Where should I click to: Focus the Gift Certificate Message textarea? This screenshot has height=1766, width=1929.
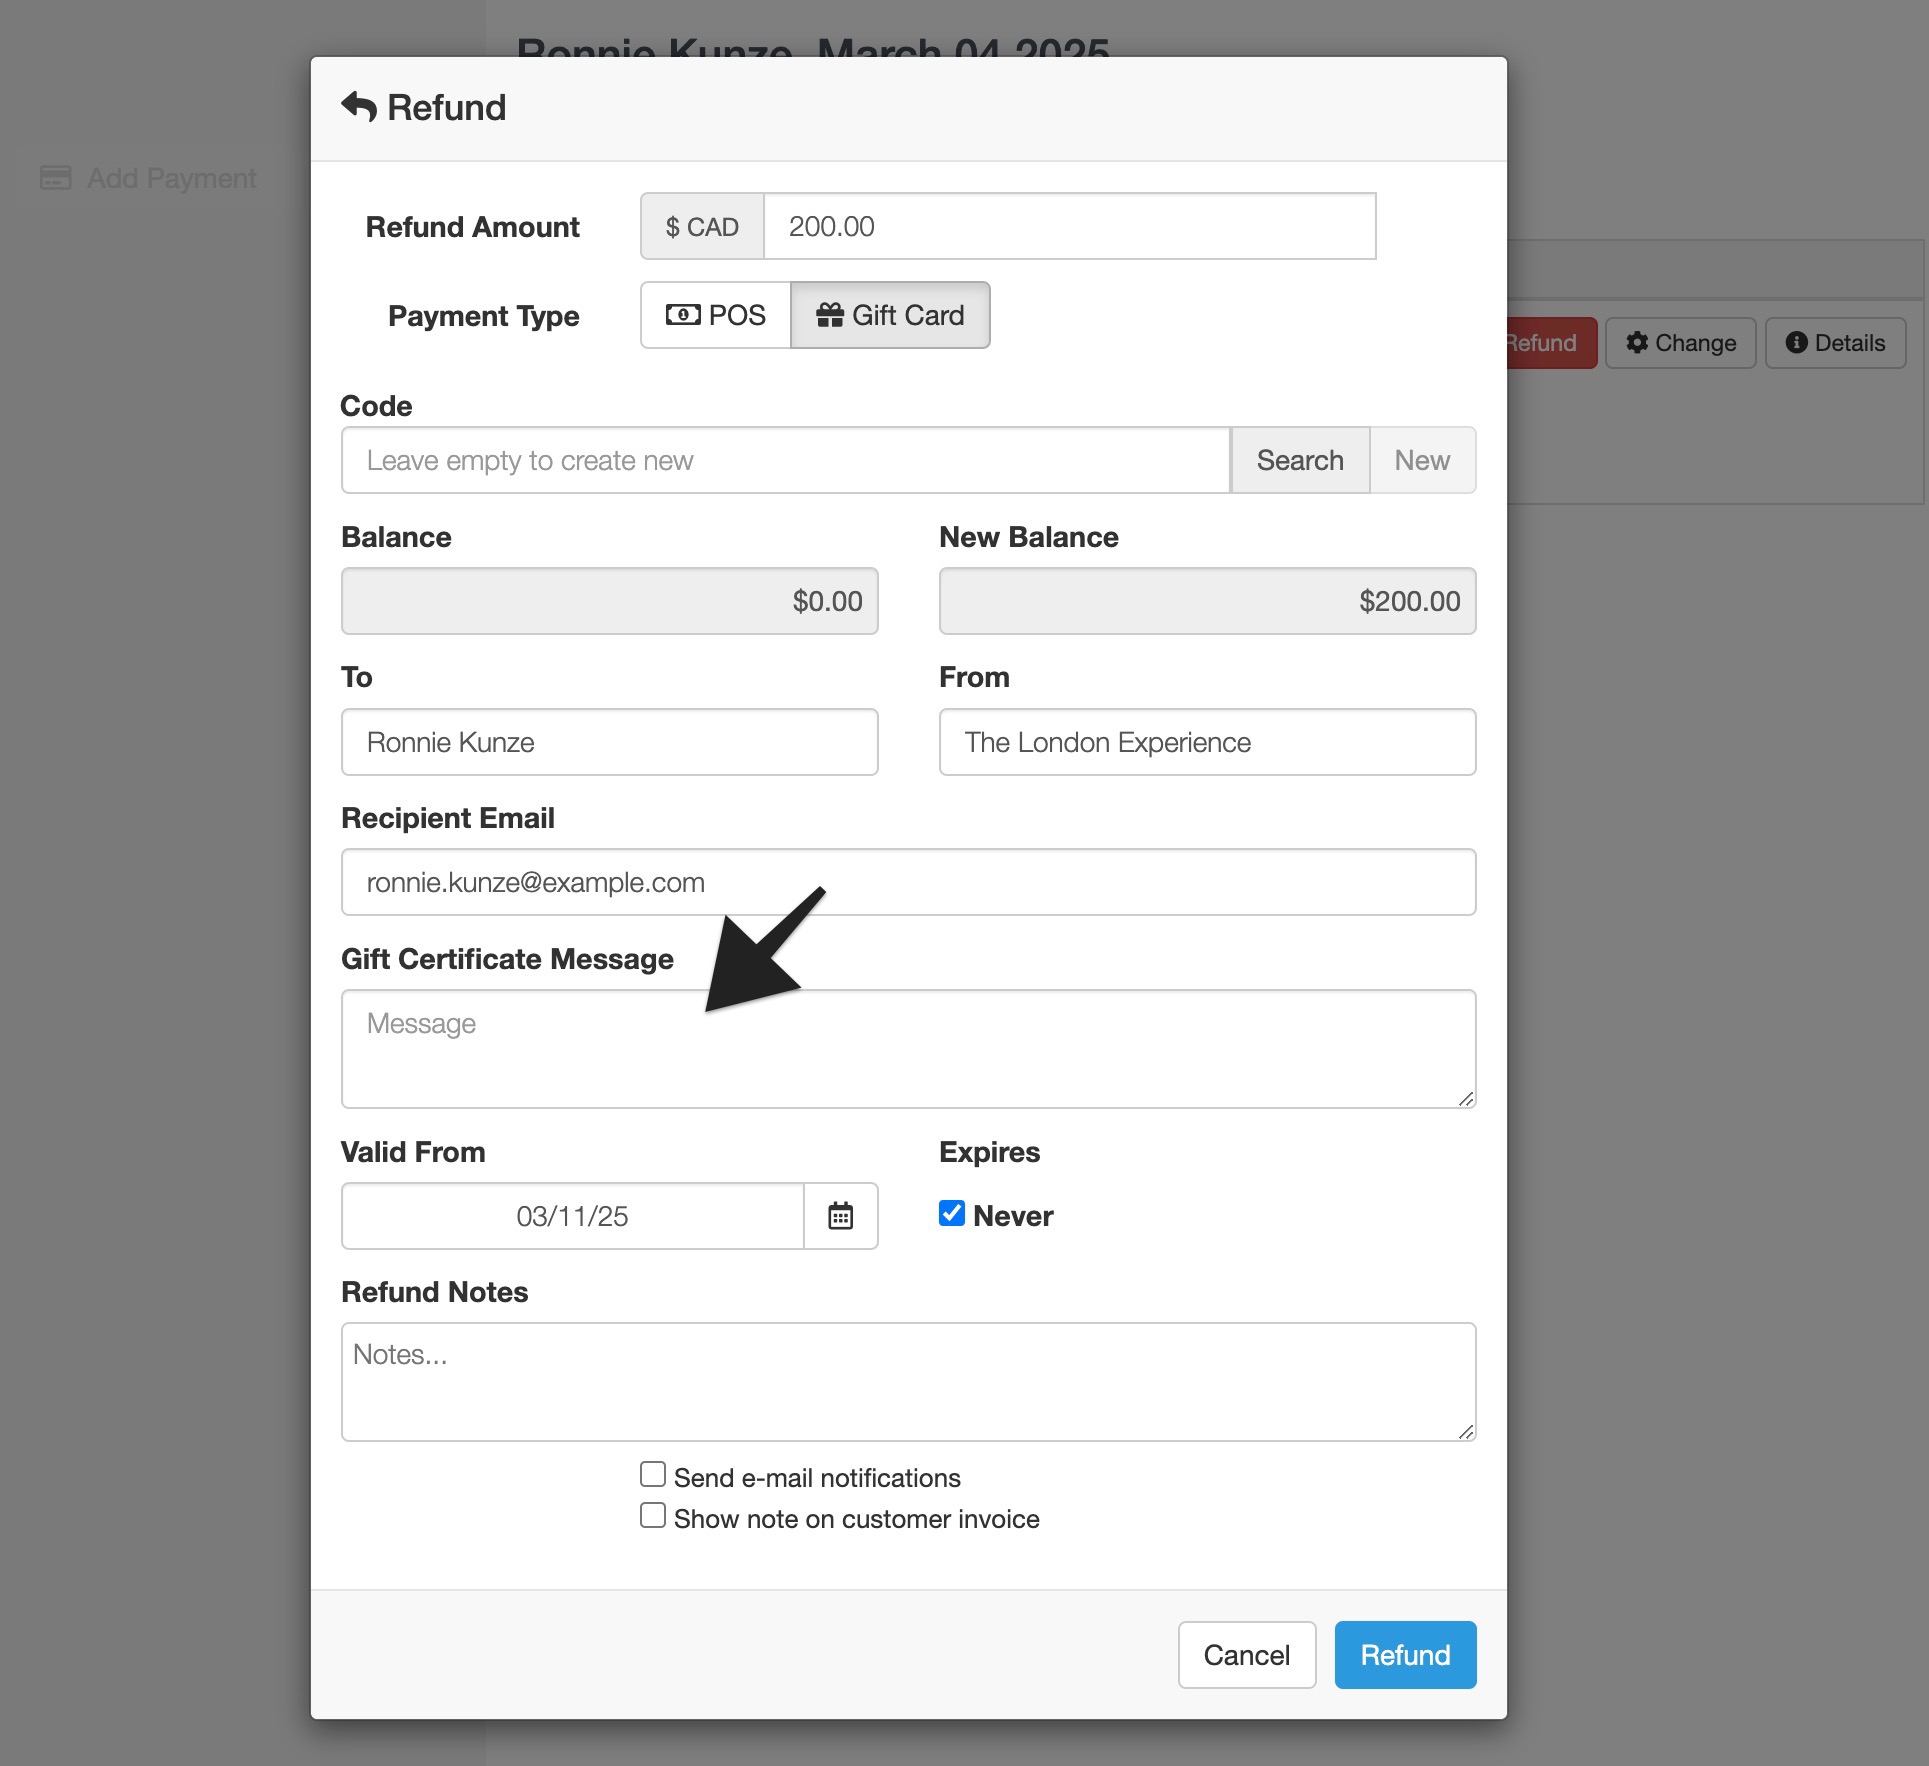(908, 1049)
